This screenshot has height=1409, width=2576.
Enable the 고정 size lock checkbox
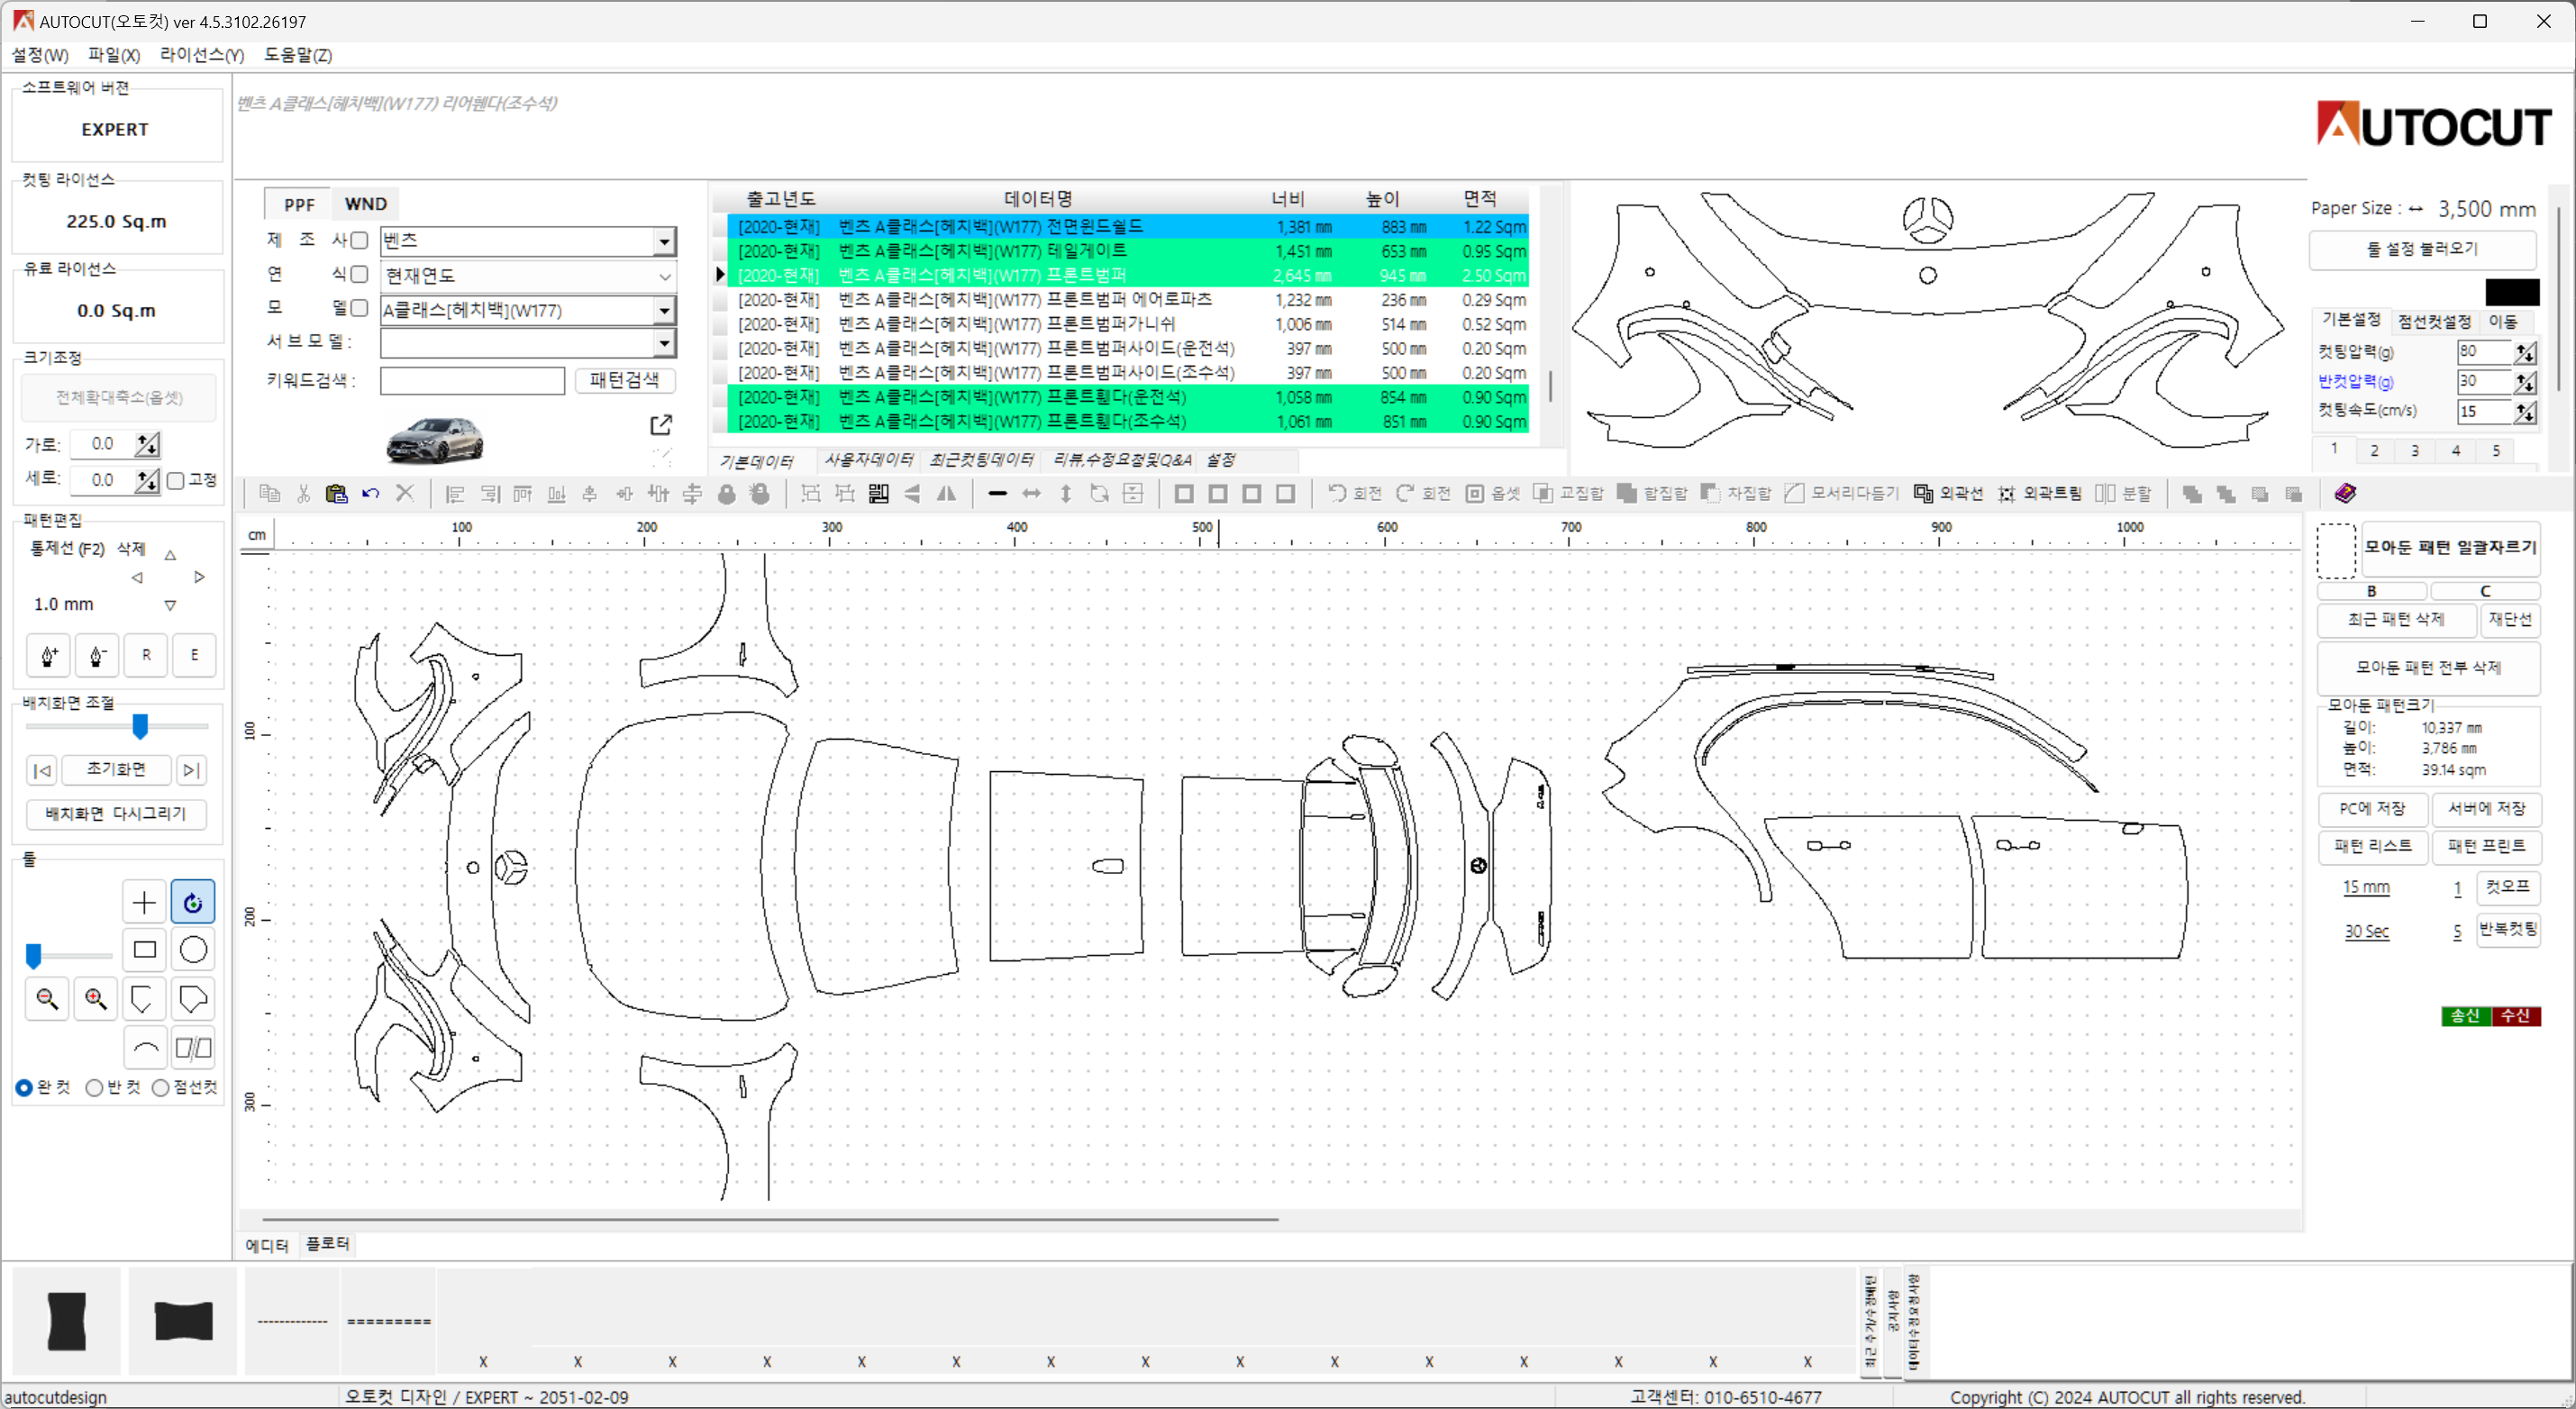176,481
